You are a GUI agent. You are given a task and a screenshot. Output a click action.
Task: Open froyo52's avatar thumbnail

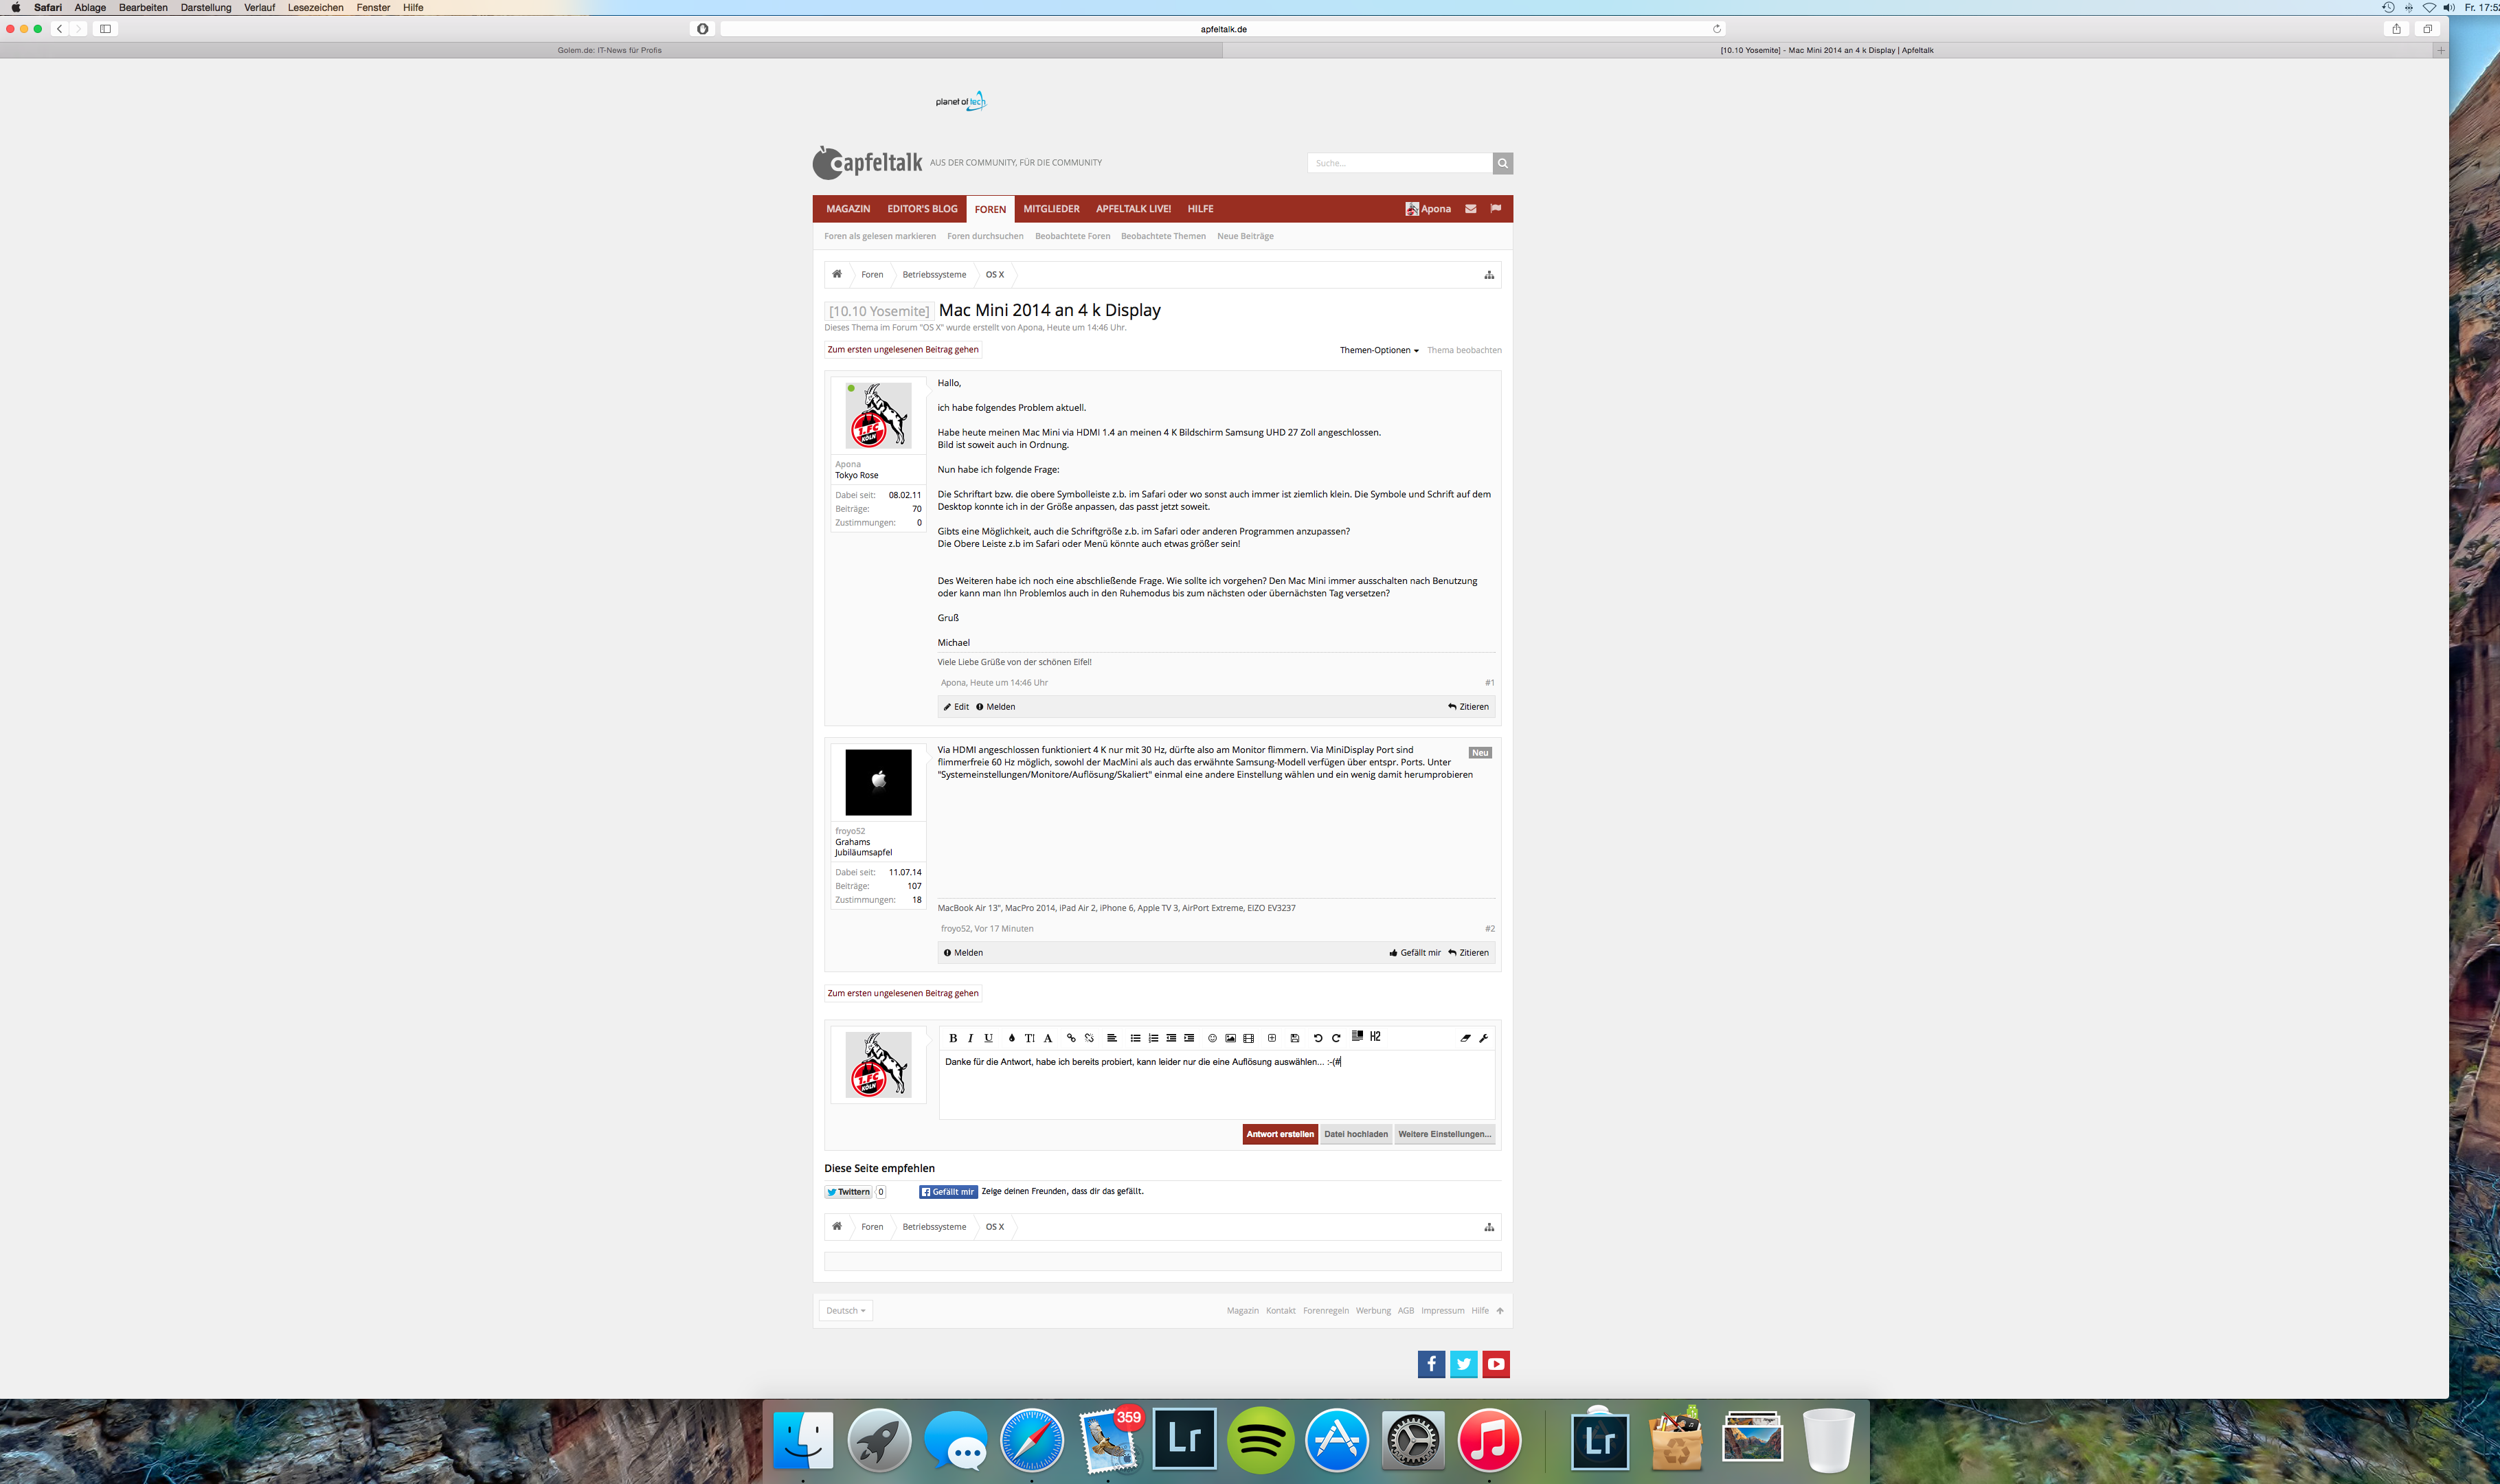click(x=878, y=782)
